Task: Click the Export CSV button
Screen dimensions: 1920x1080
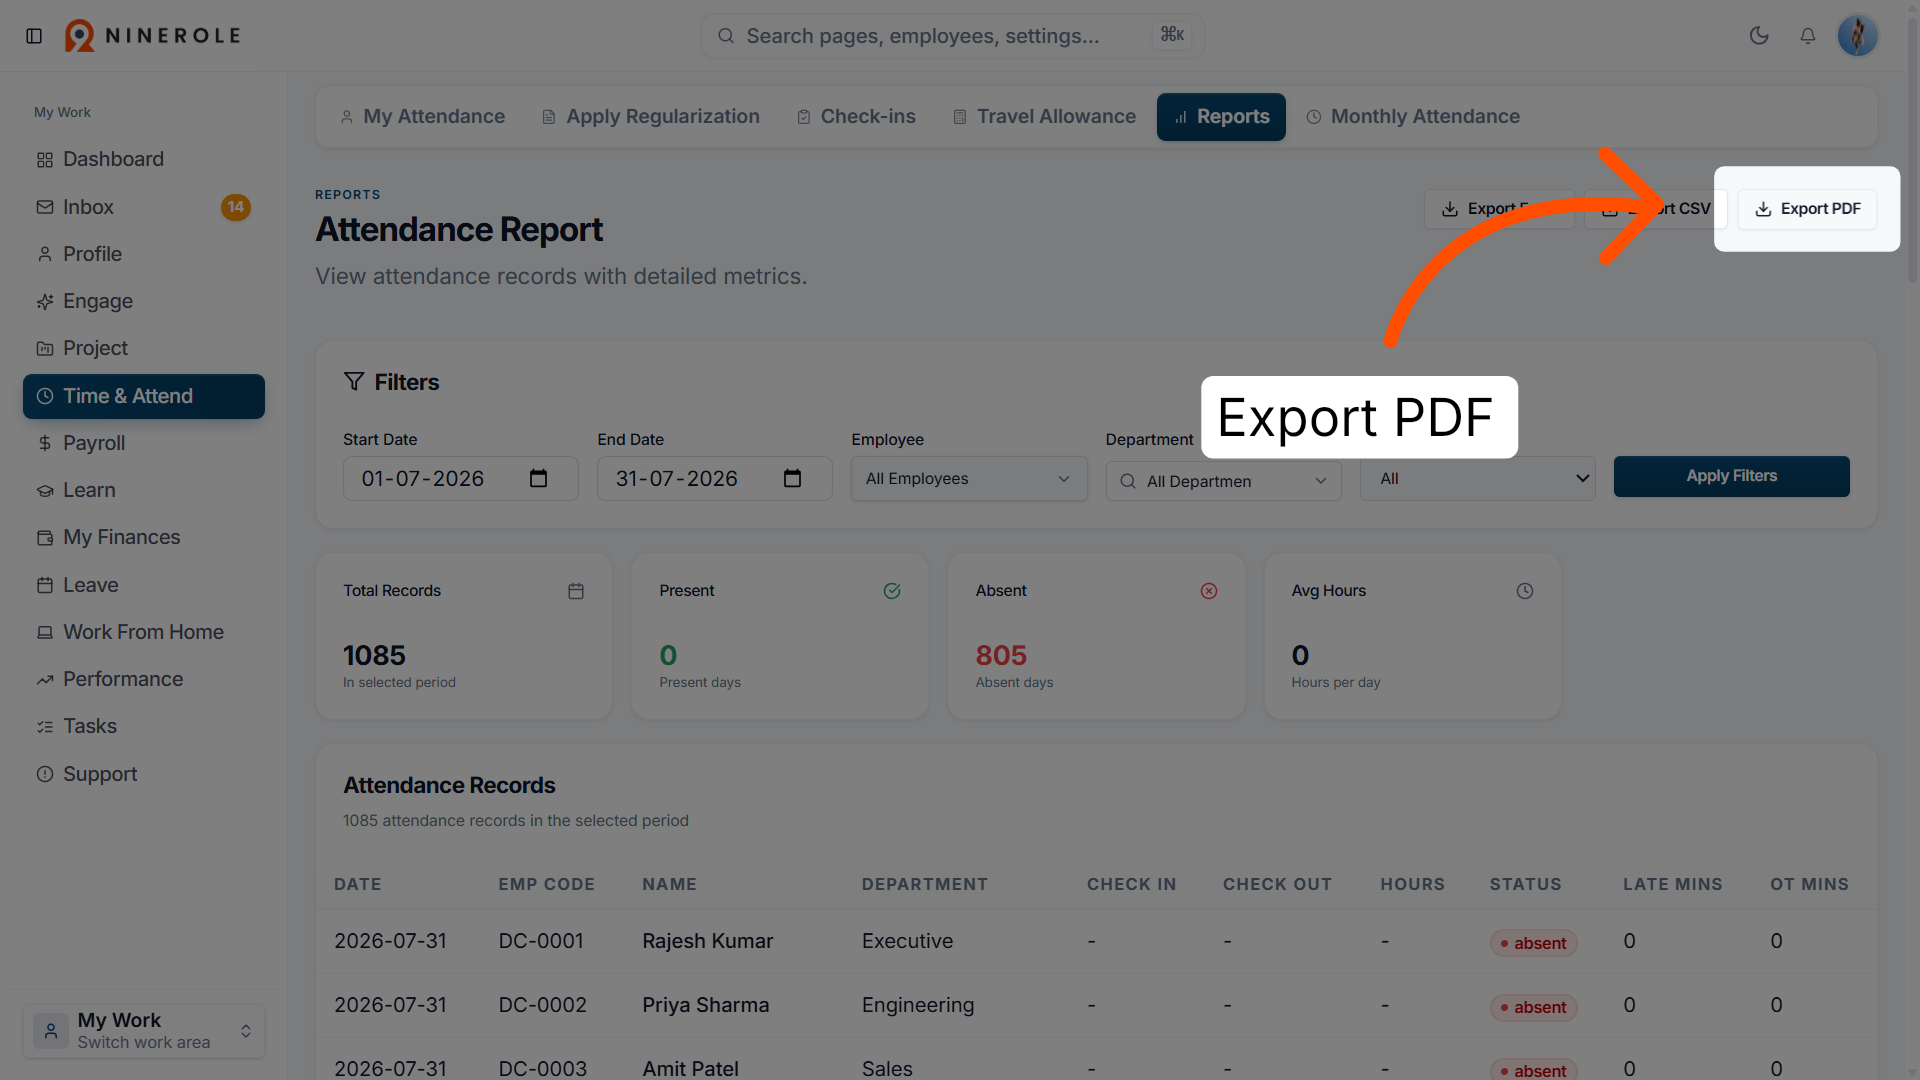Action: pyautogui.click(x=1656, y=209)
